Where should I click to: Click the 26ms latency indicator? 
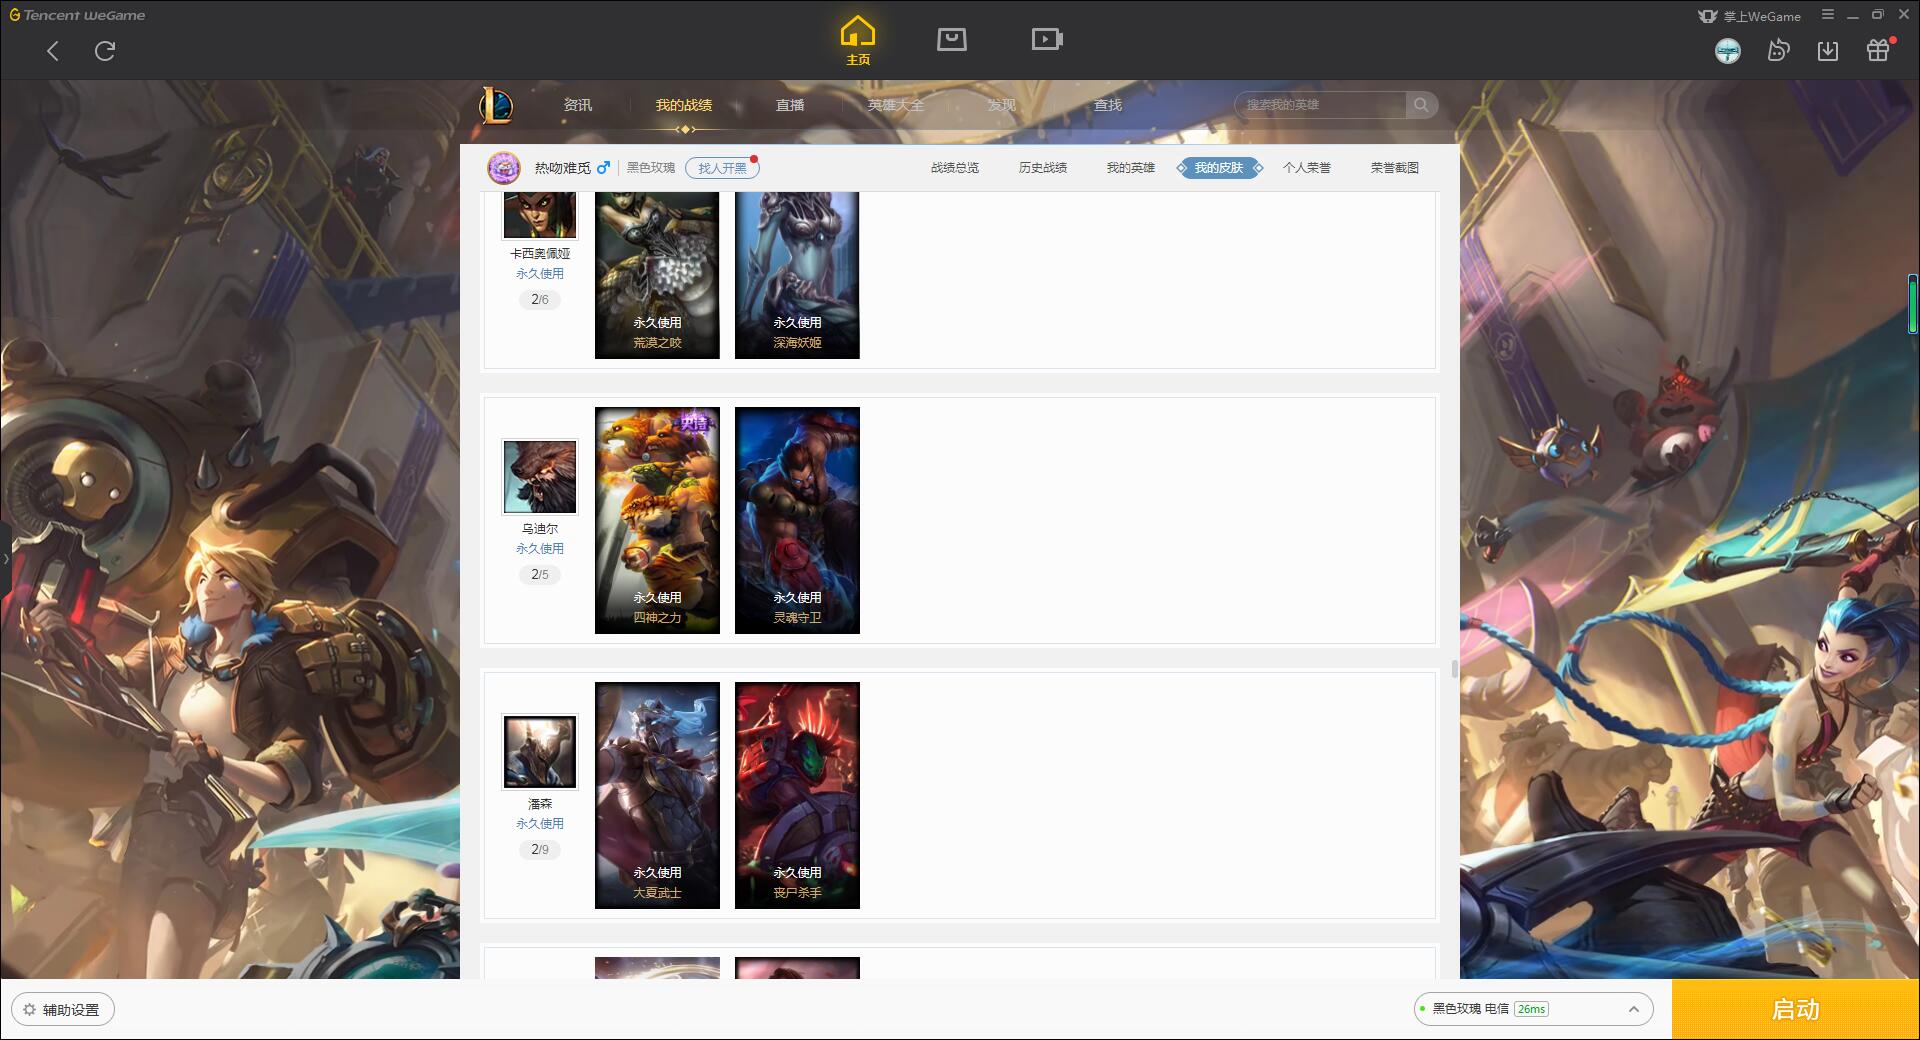(x=1531, y=1009)
